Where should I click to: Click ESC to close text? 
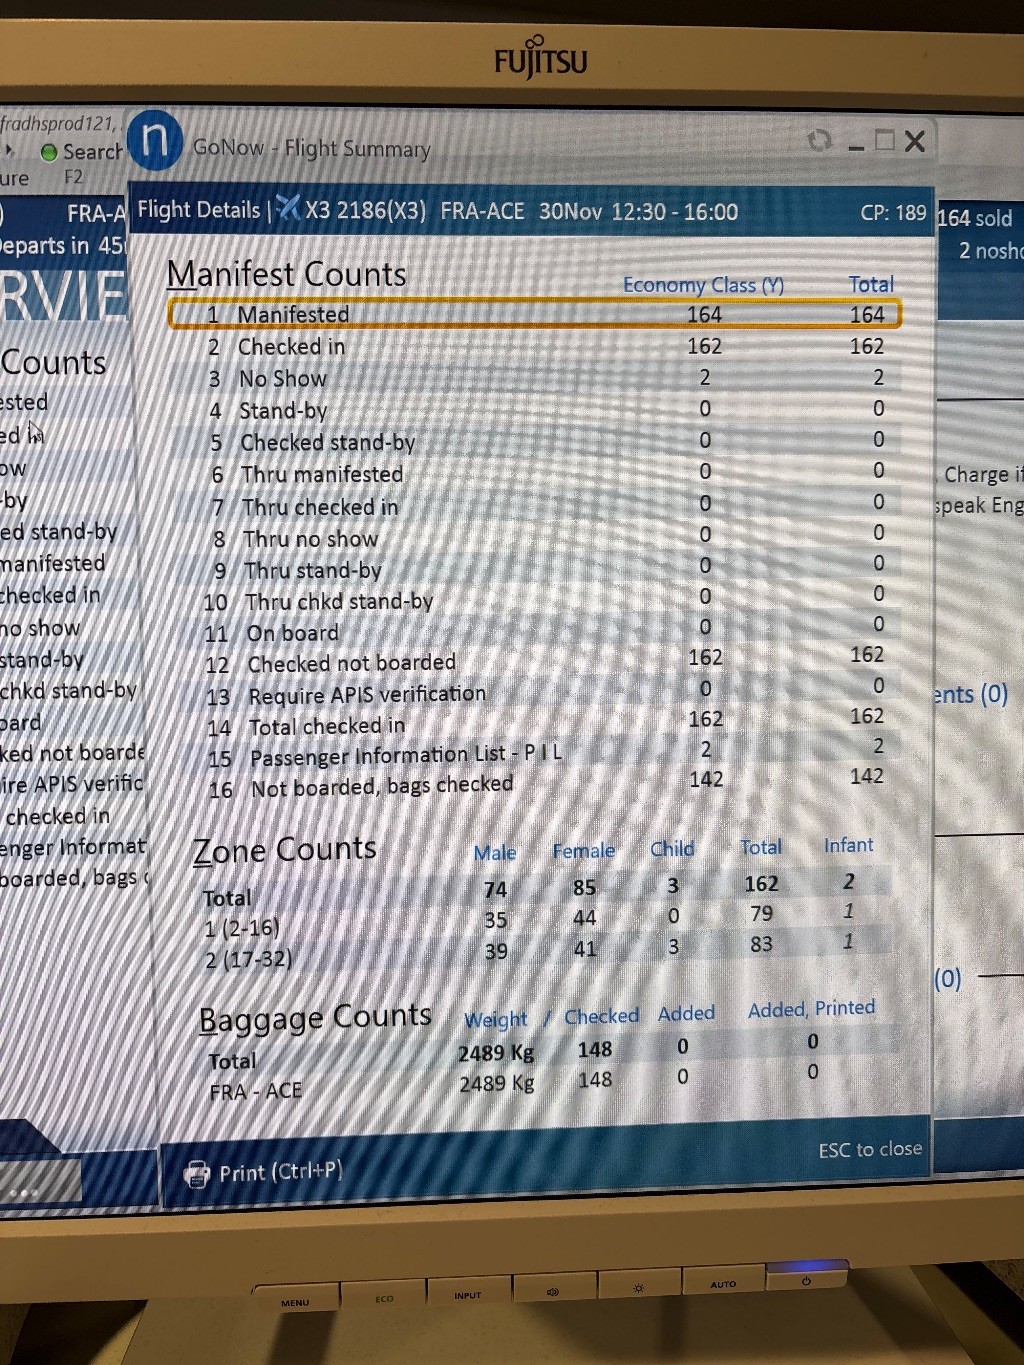[869, 1150]
